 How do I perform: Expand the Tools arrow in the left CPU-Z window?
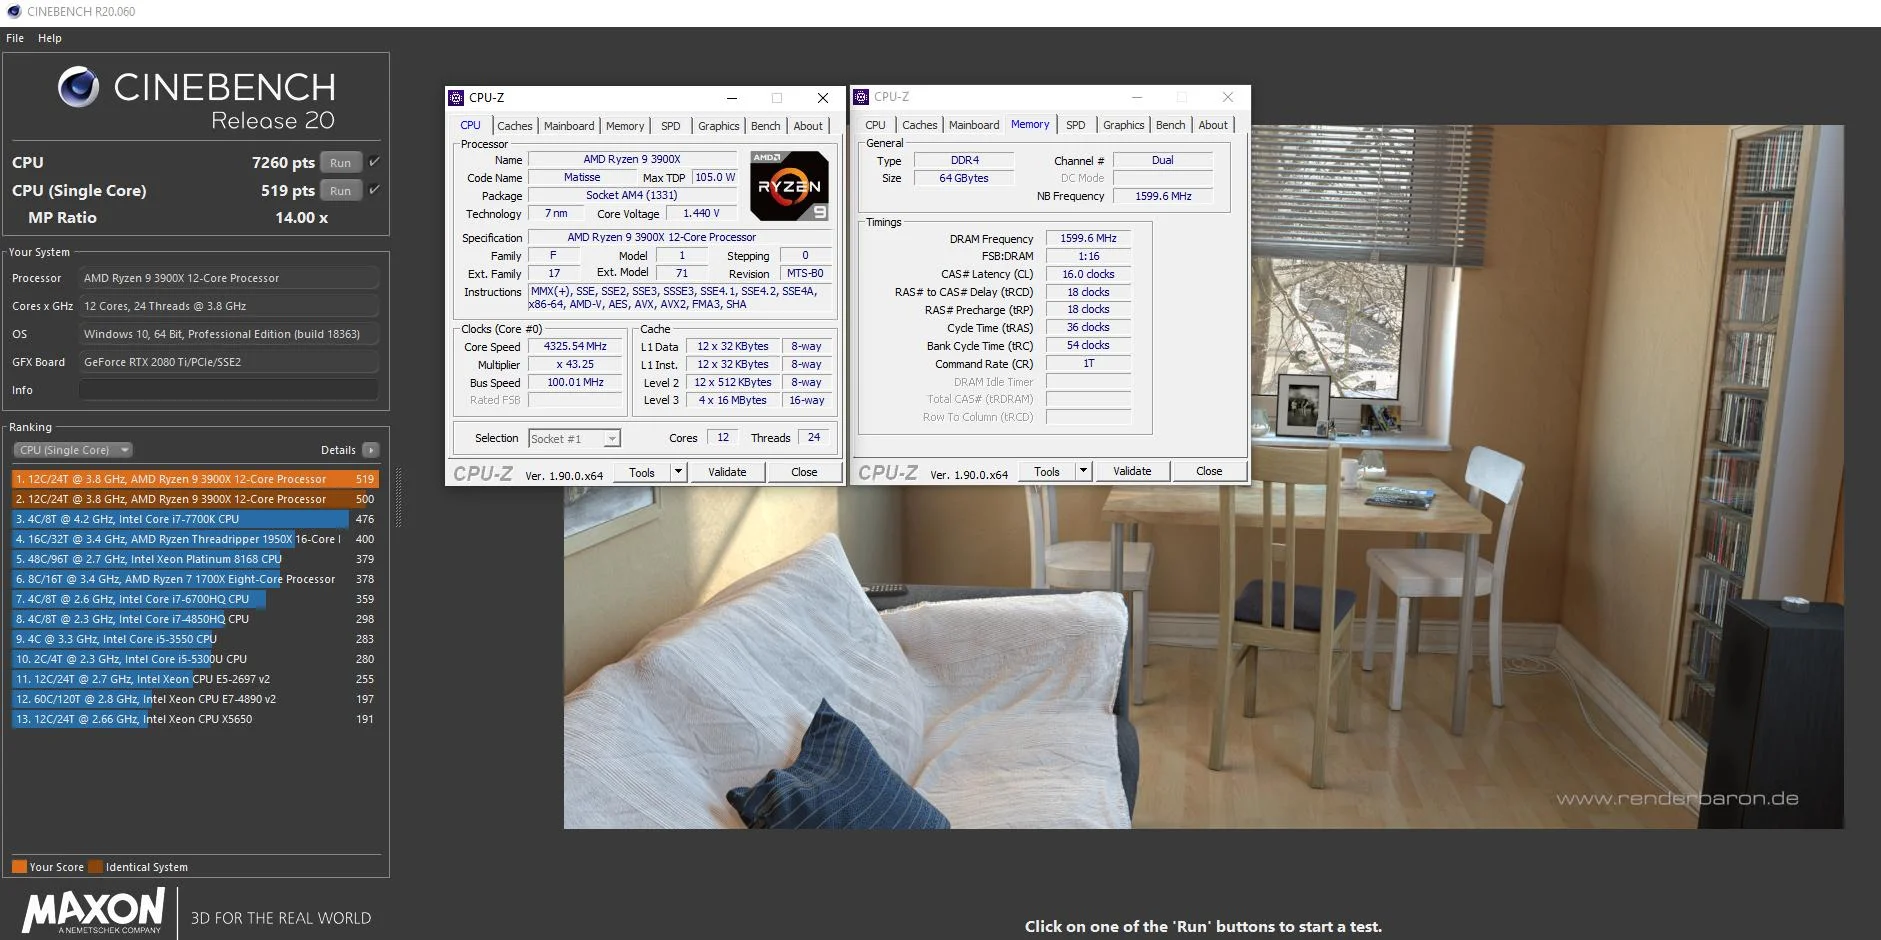(678, 472)
